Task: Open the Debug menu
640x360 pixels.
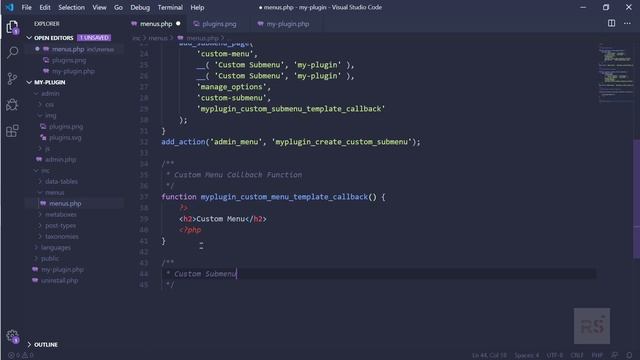Action: 140,7
